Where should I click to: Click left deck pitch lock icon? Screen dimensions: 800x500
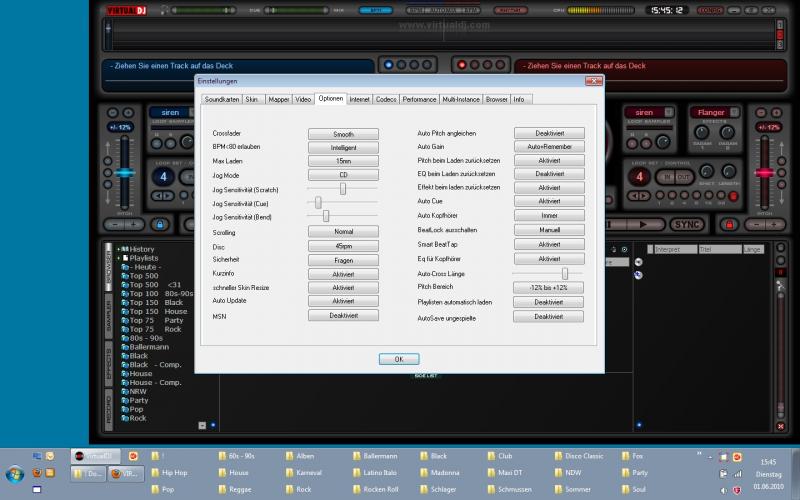pyautogui.click(x=160, y=224)
